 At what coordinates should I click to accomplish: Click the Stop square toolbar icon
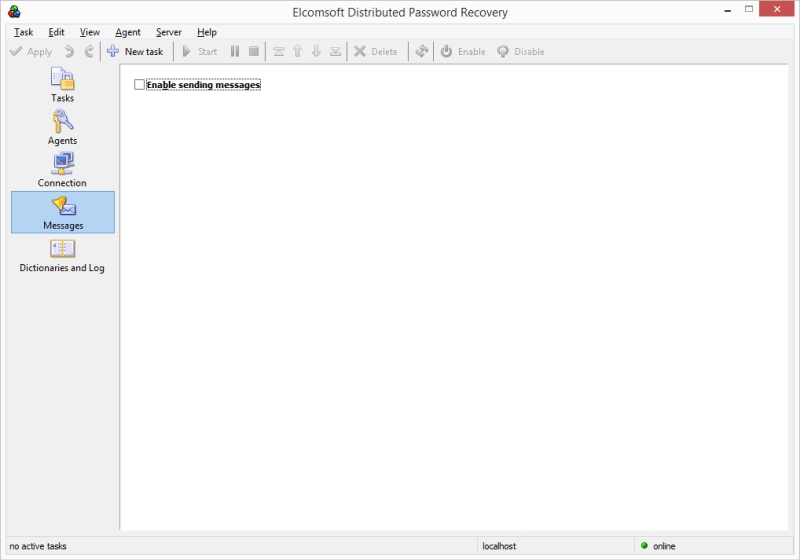coord(254,51)
